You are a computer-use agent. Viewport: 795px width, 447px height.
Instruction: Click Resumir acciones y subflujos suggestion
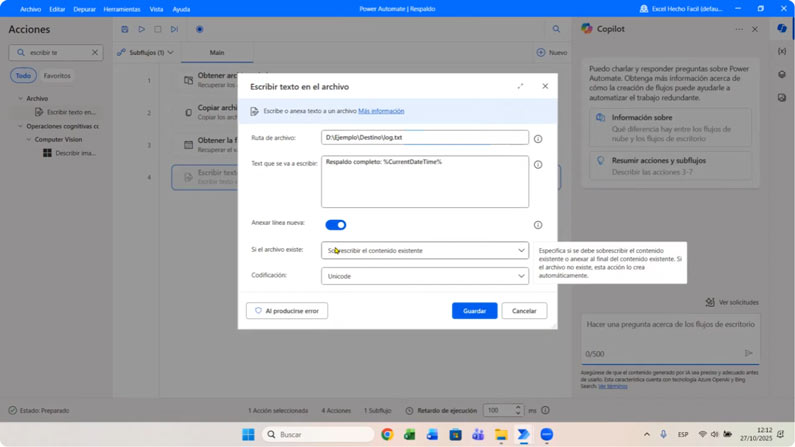(x=670, y=166)
